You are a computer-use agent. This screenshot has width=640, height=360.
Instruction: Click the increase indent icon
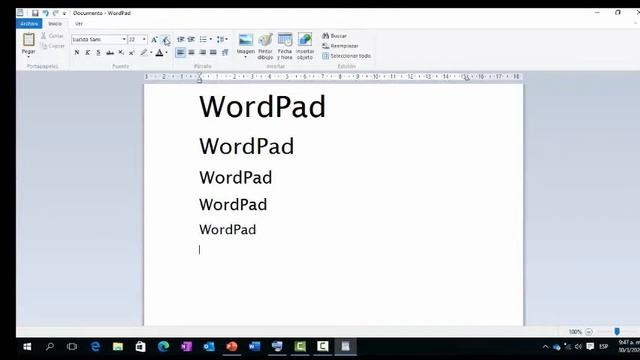(191, 39)
